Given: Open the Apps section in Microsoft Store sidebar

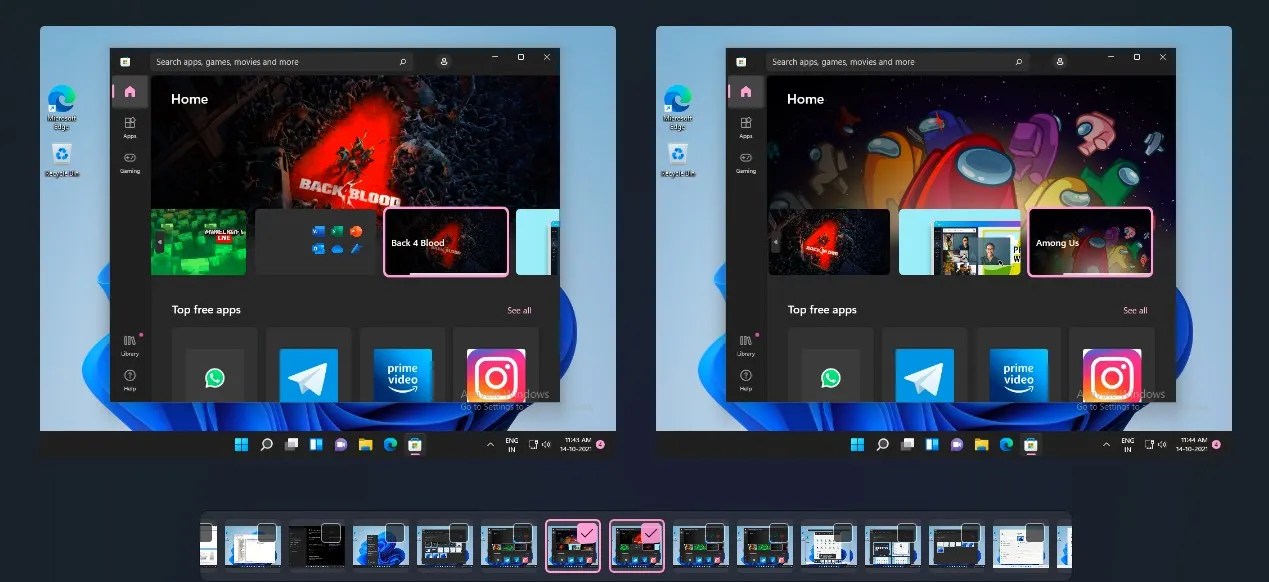Looking at the screenshot, I should pos(130,128).
